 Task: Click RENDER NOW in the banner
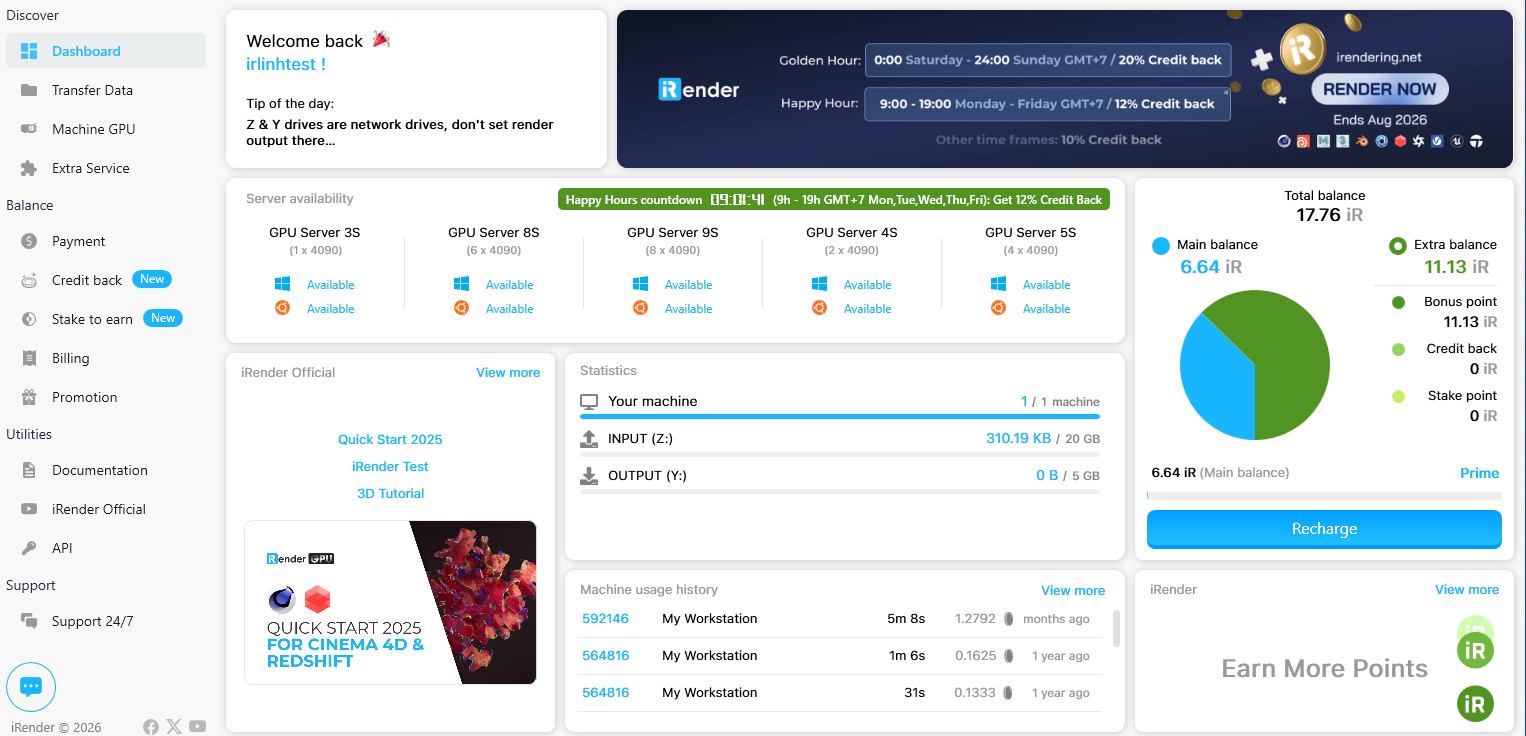[x=1379, y=89]
